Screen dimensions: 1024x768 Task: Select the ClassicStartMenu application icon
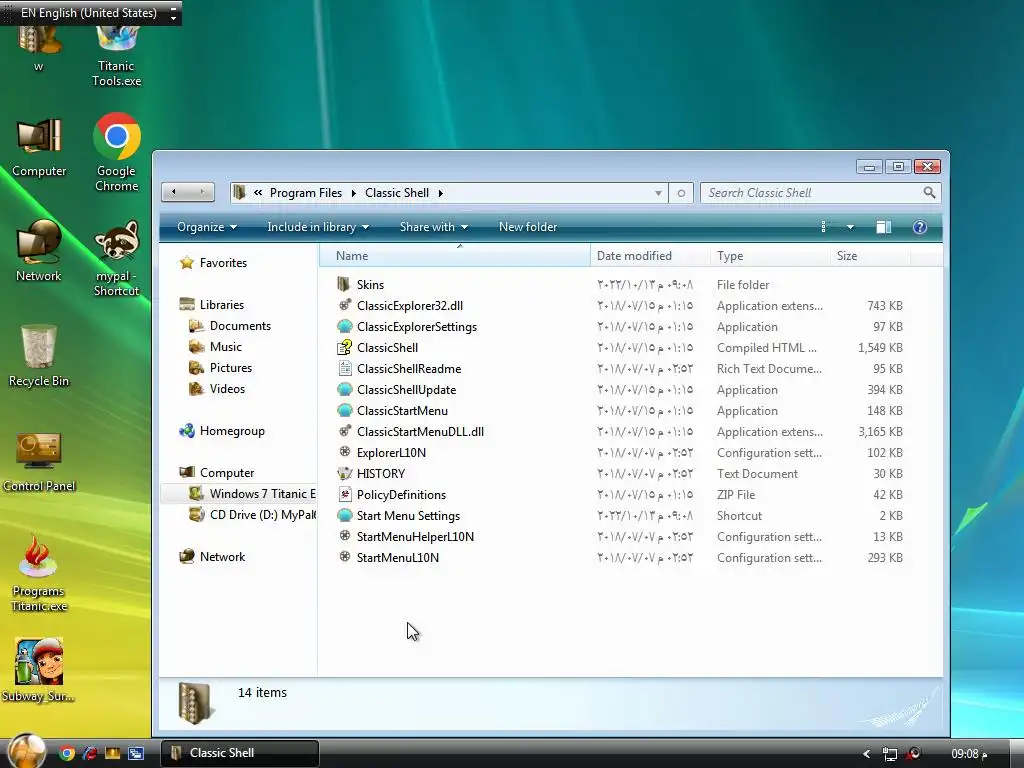point(345,410)
